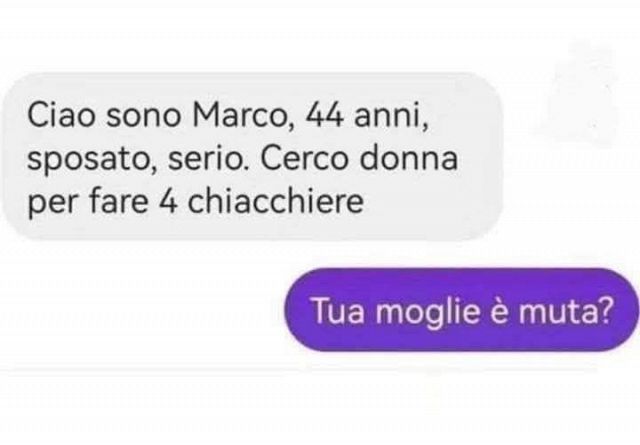
Task: Tap the purple reply bubble
Action: pyautogui.click(x=462, y=310)
